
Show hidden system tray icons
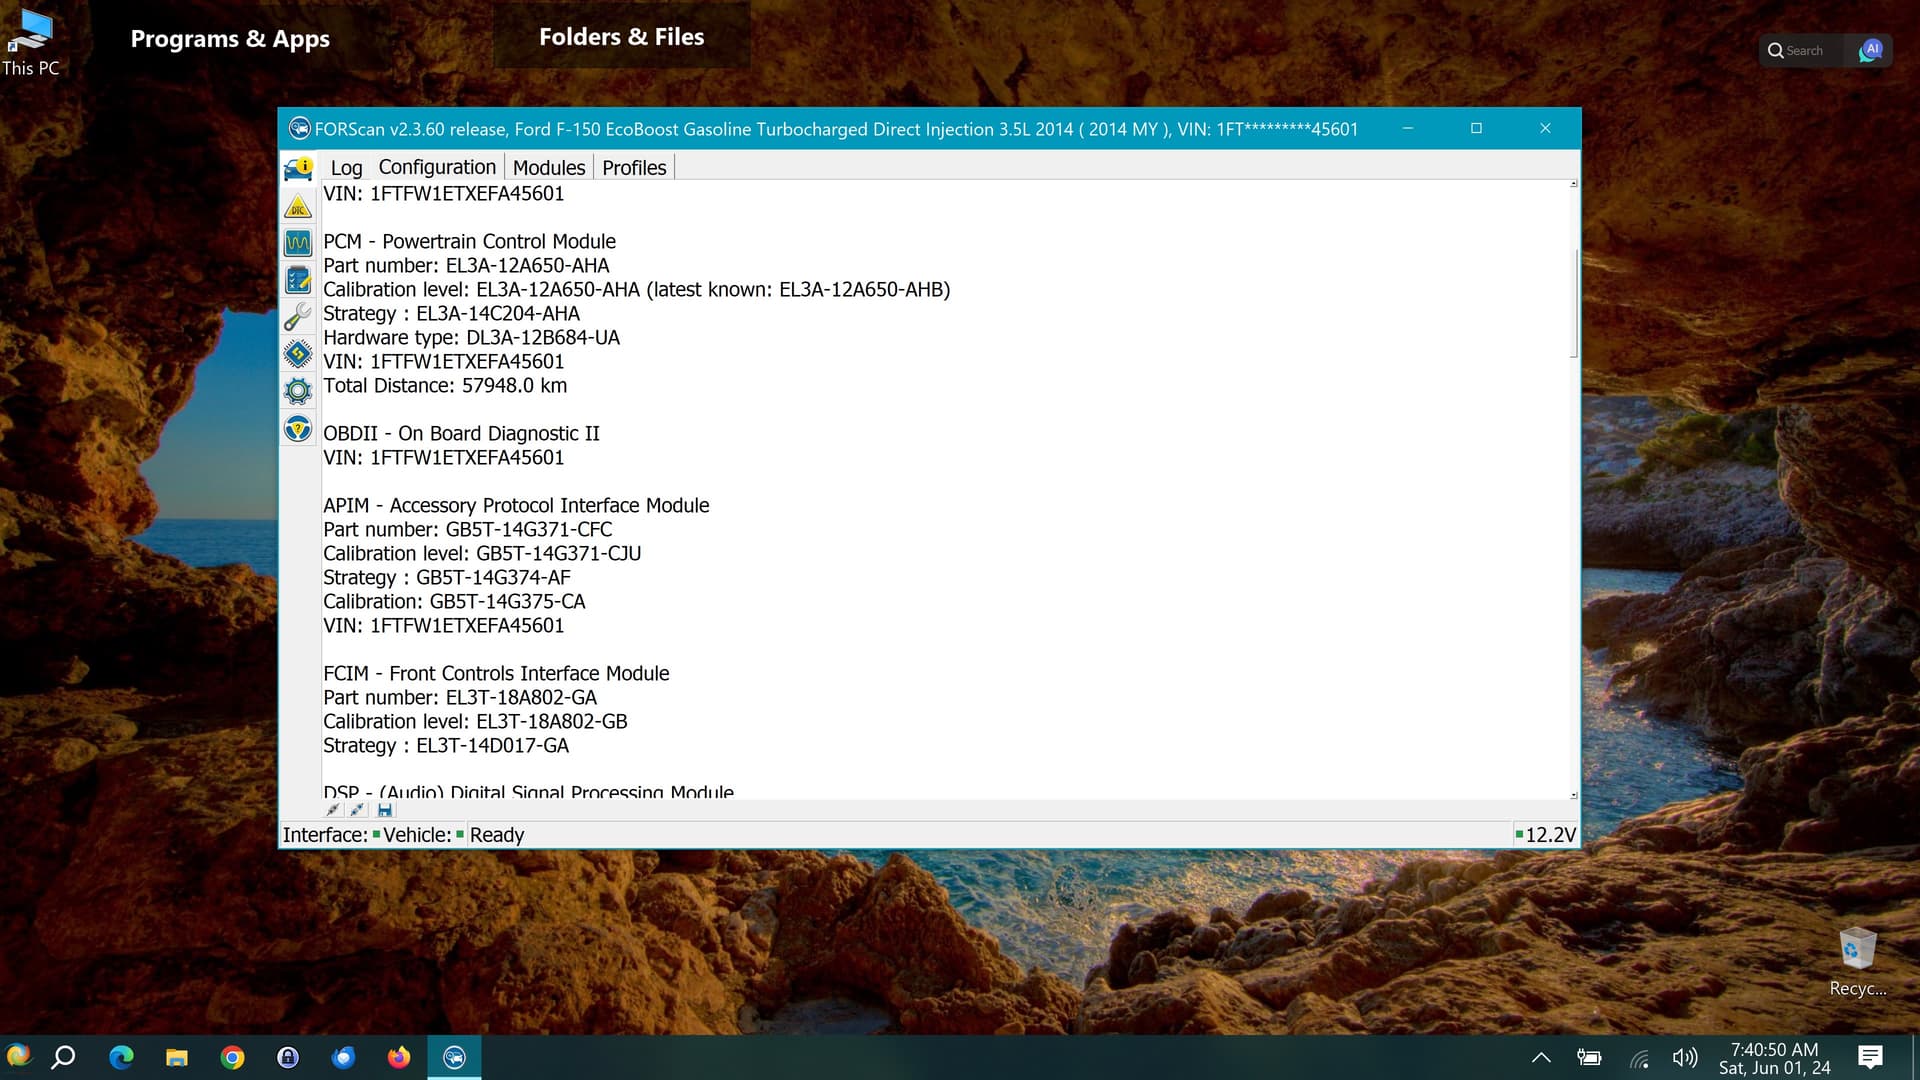(1541, 1057)
